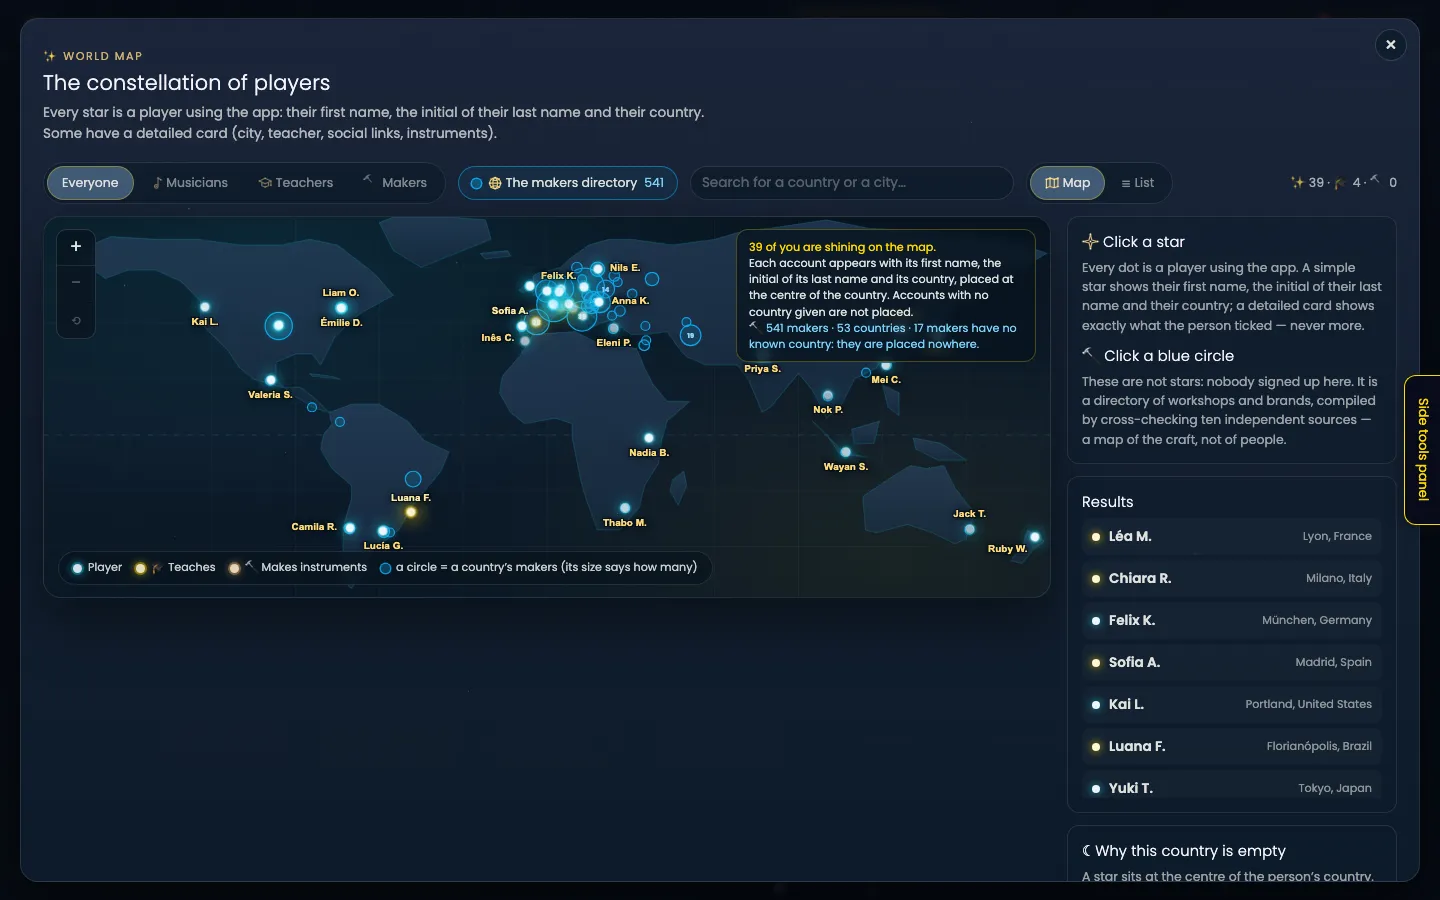Select the Lucia G. star on the map
Image resolution: width=1440 pixels, height=900 pixels.
[x=383, y=531]
